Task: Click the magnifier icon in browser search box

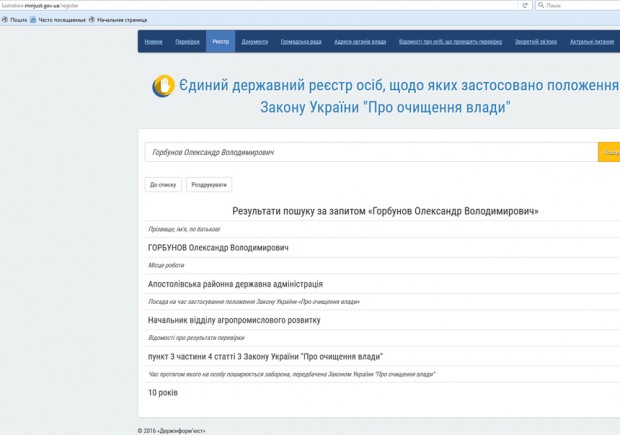Action: (541, 5)
